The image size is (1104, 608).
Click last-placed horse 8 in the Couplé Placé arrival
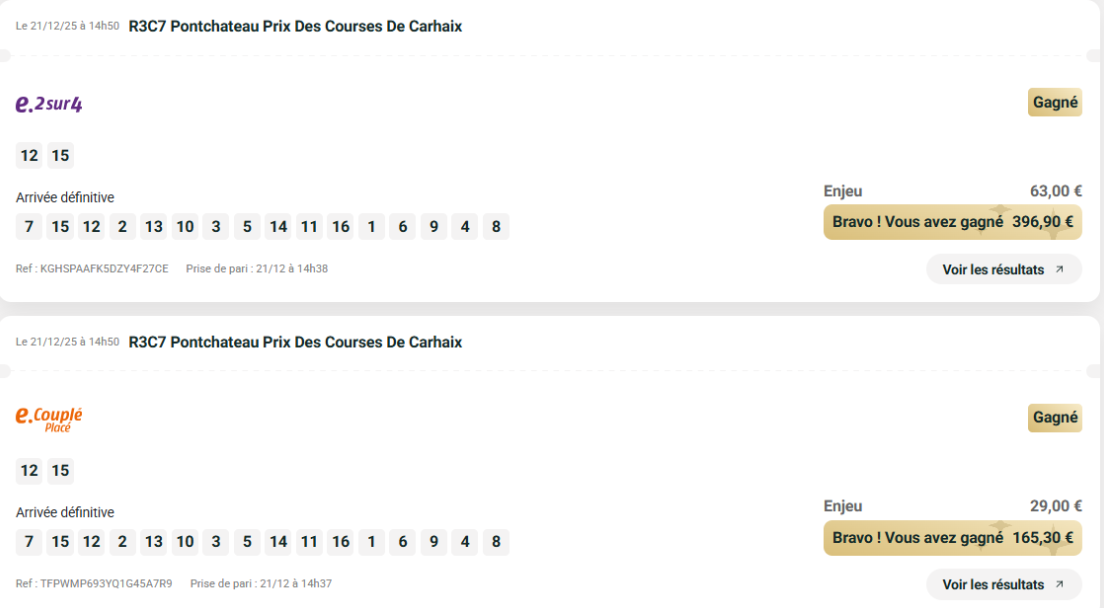click(x=495, y=542)
